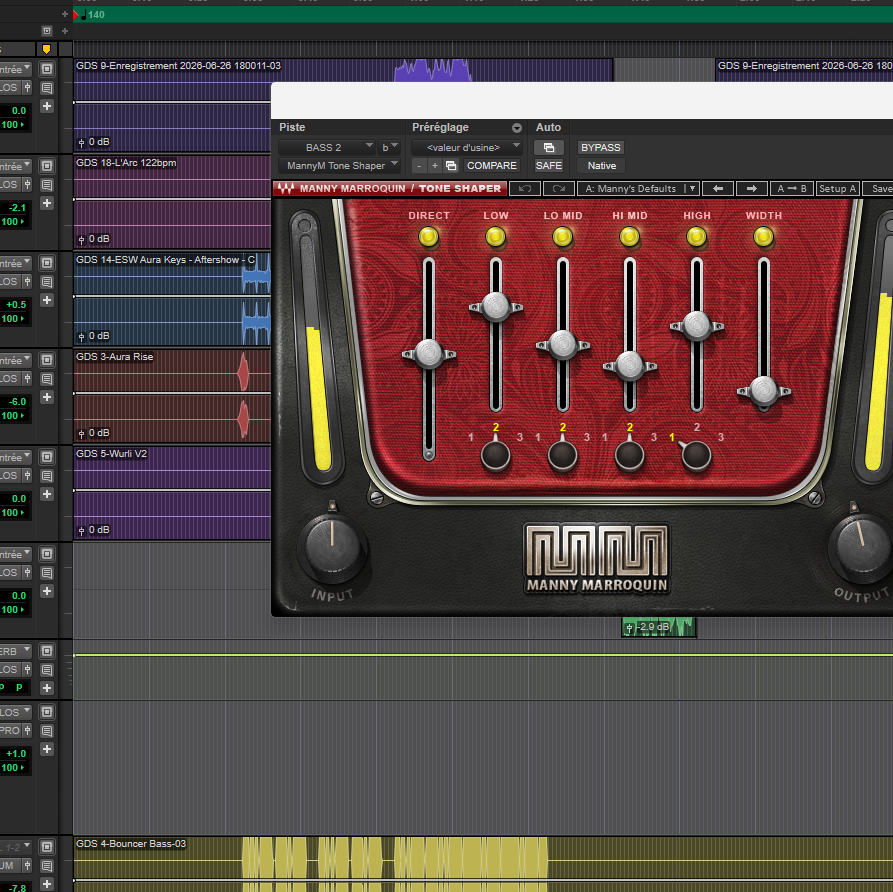Click the 140 tempo marker in the tempo ruler
This screenshot has width=893, height=892.
92,15
